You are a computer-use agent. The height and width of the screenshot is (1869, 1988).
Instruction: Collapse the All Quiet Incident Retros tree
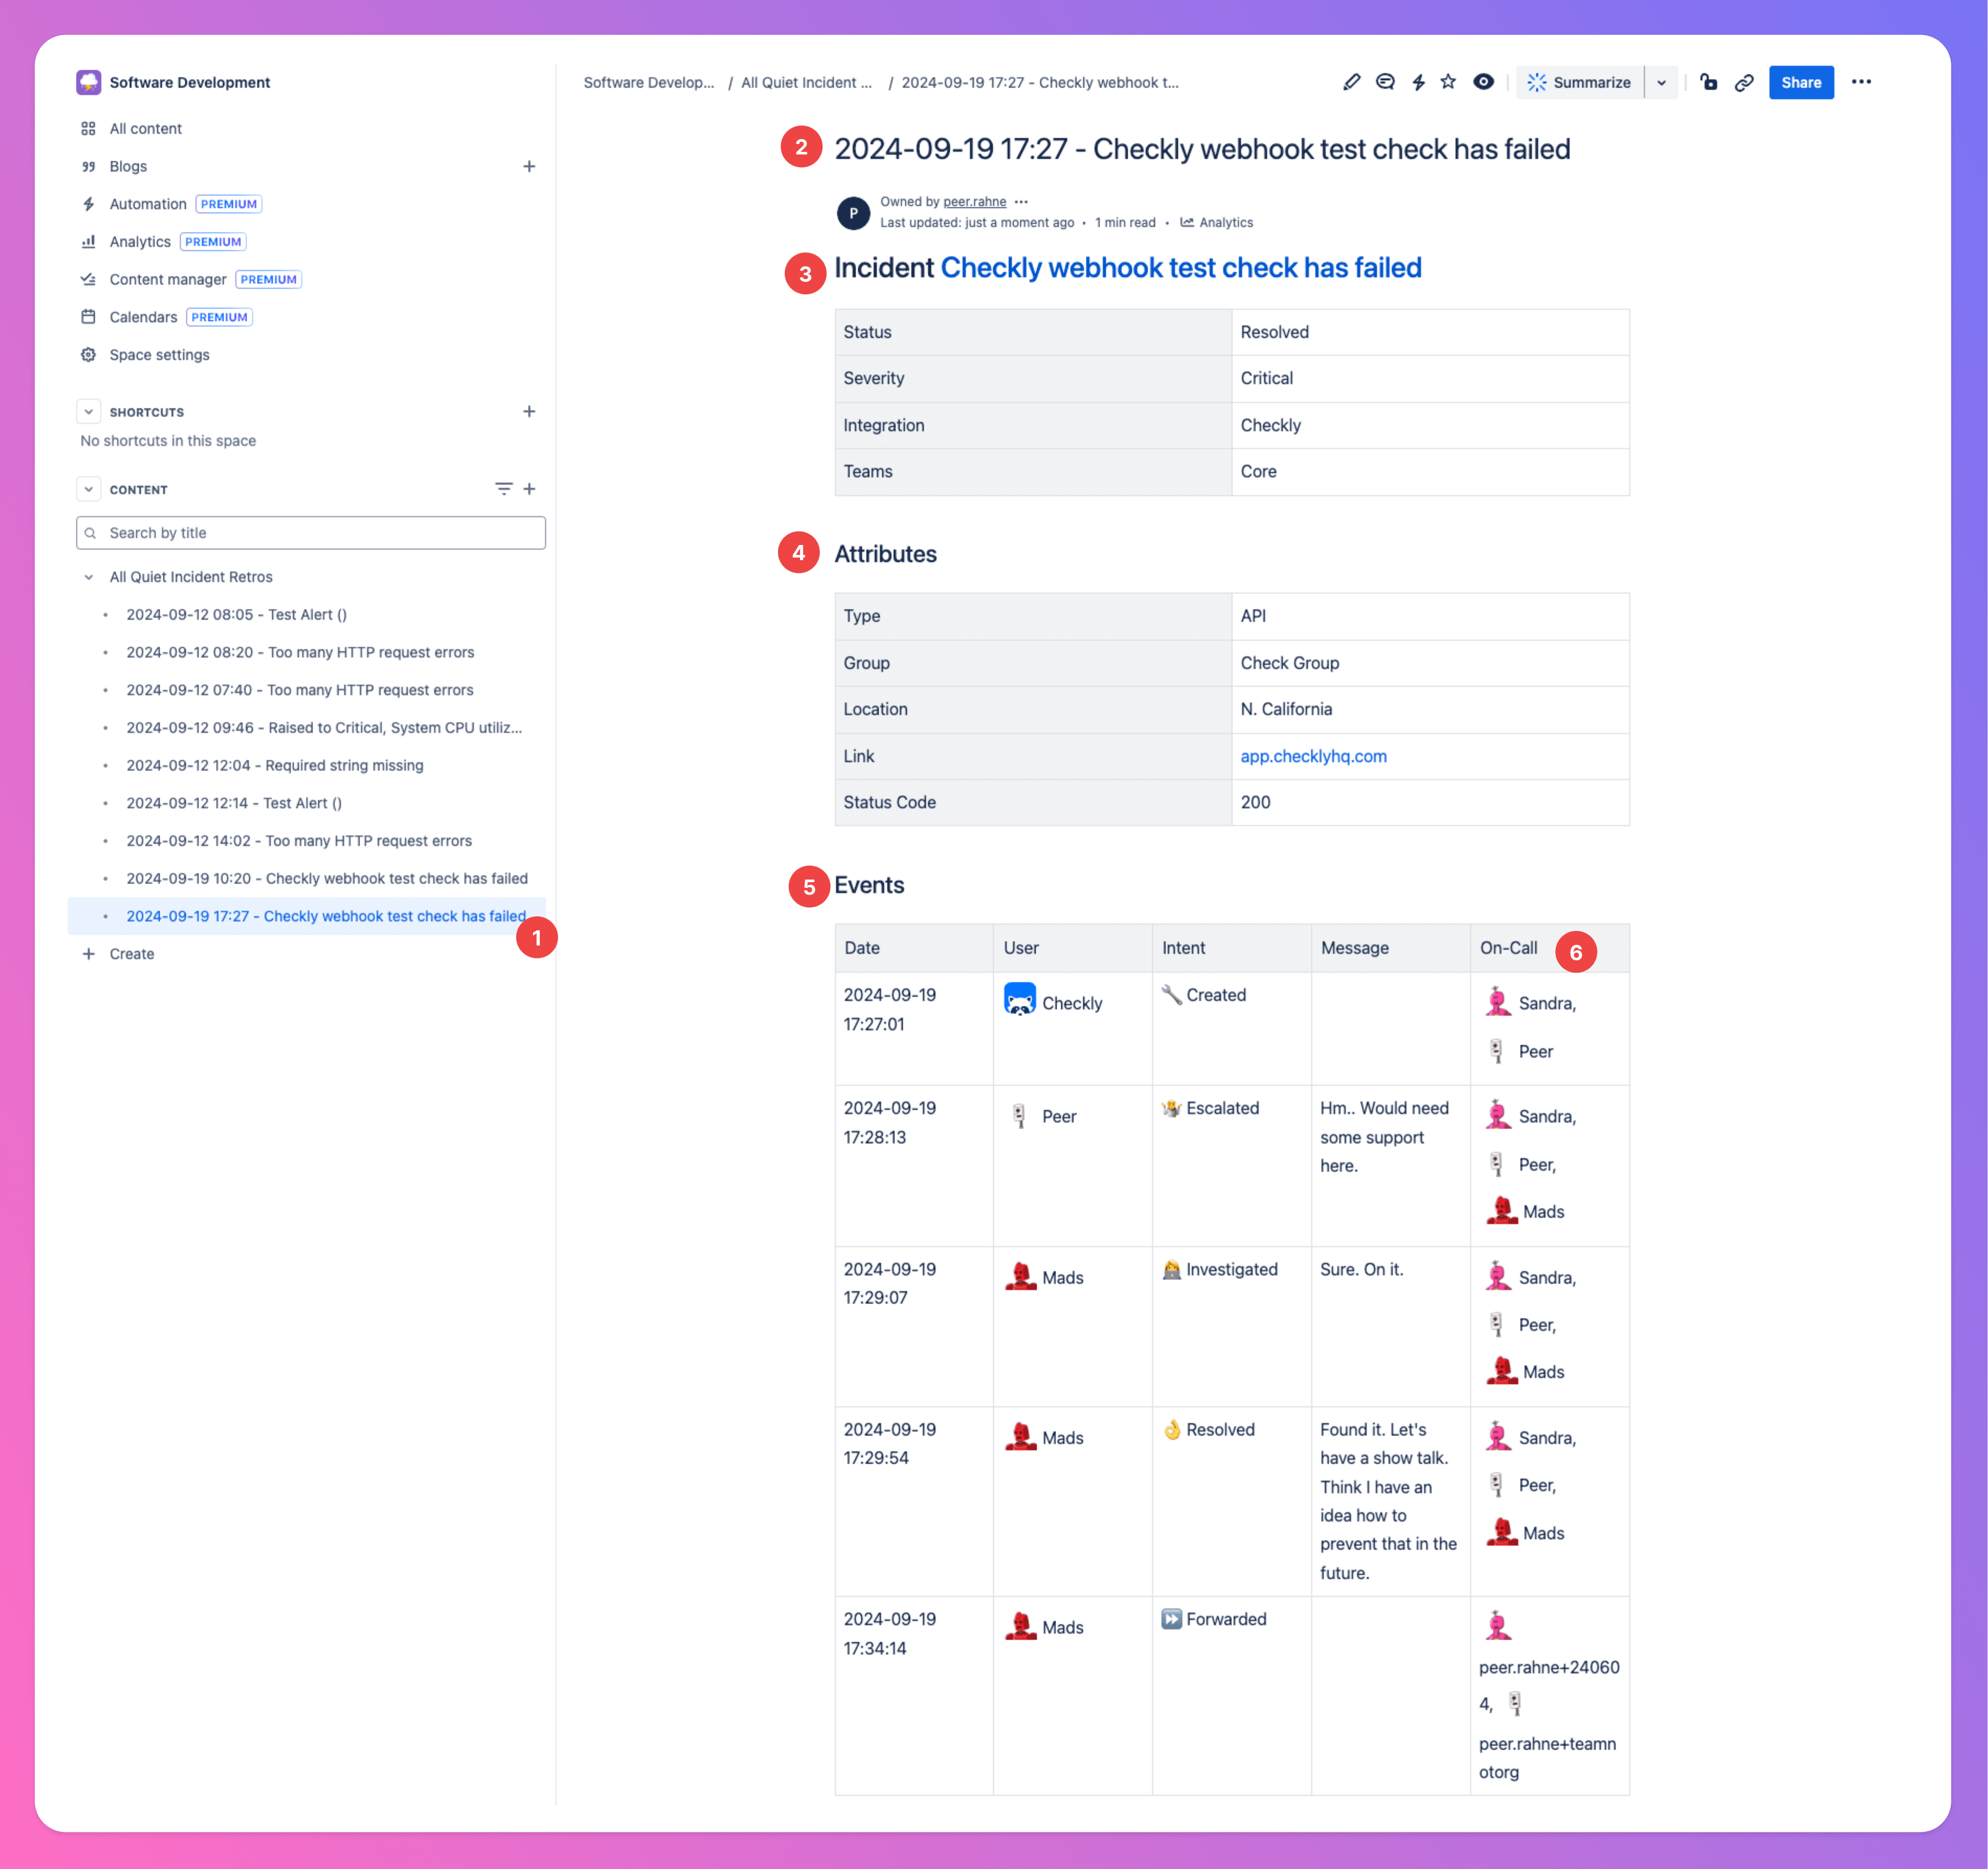click(89, 577)
